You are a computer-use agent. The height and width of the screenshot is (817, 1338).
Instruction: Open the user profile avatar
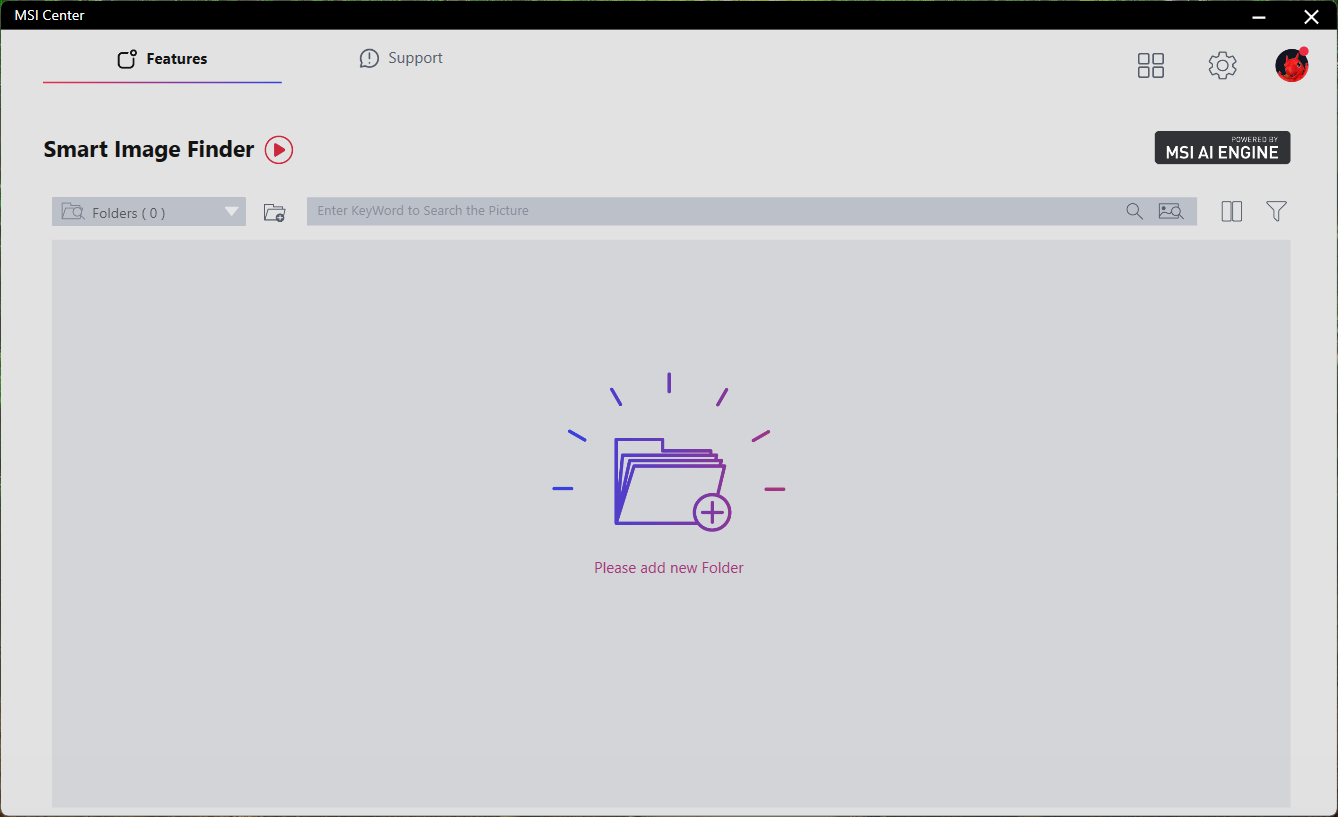pos(1291,65)
